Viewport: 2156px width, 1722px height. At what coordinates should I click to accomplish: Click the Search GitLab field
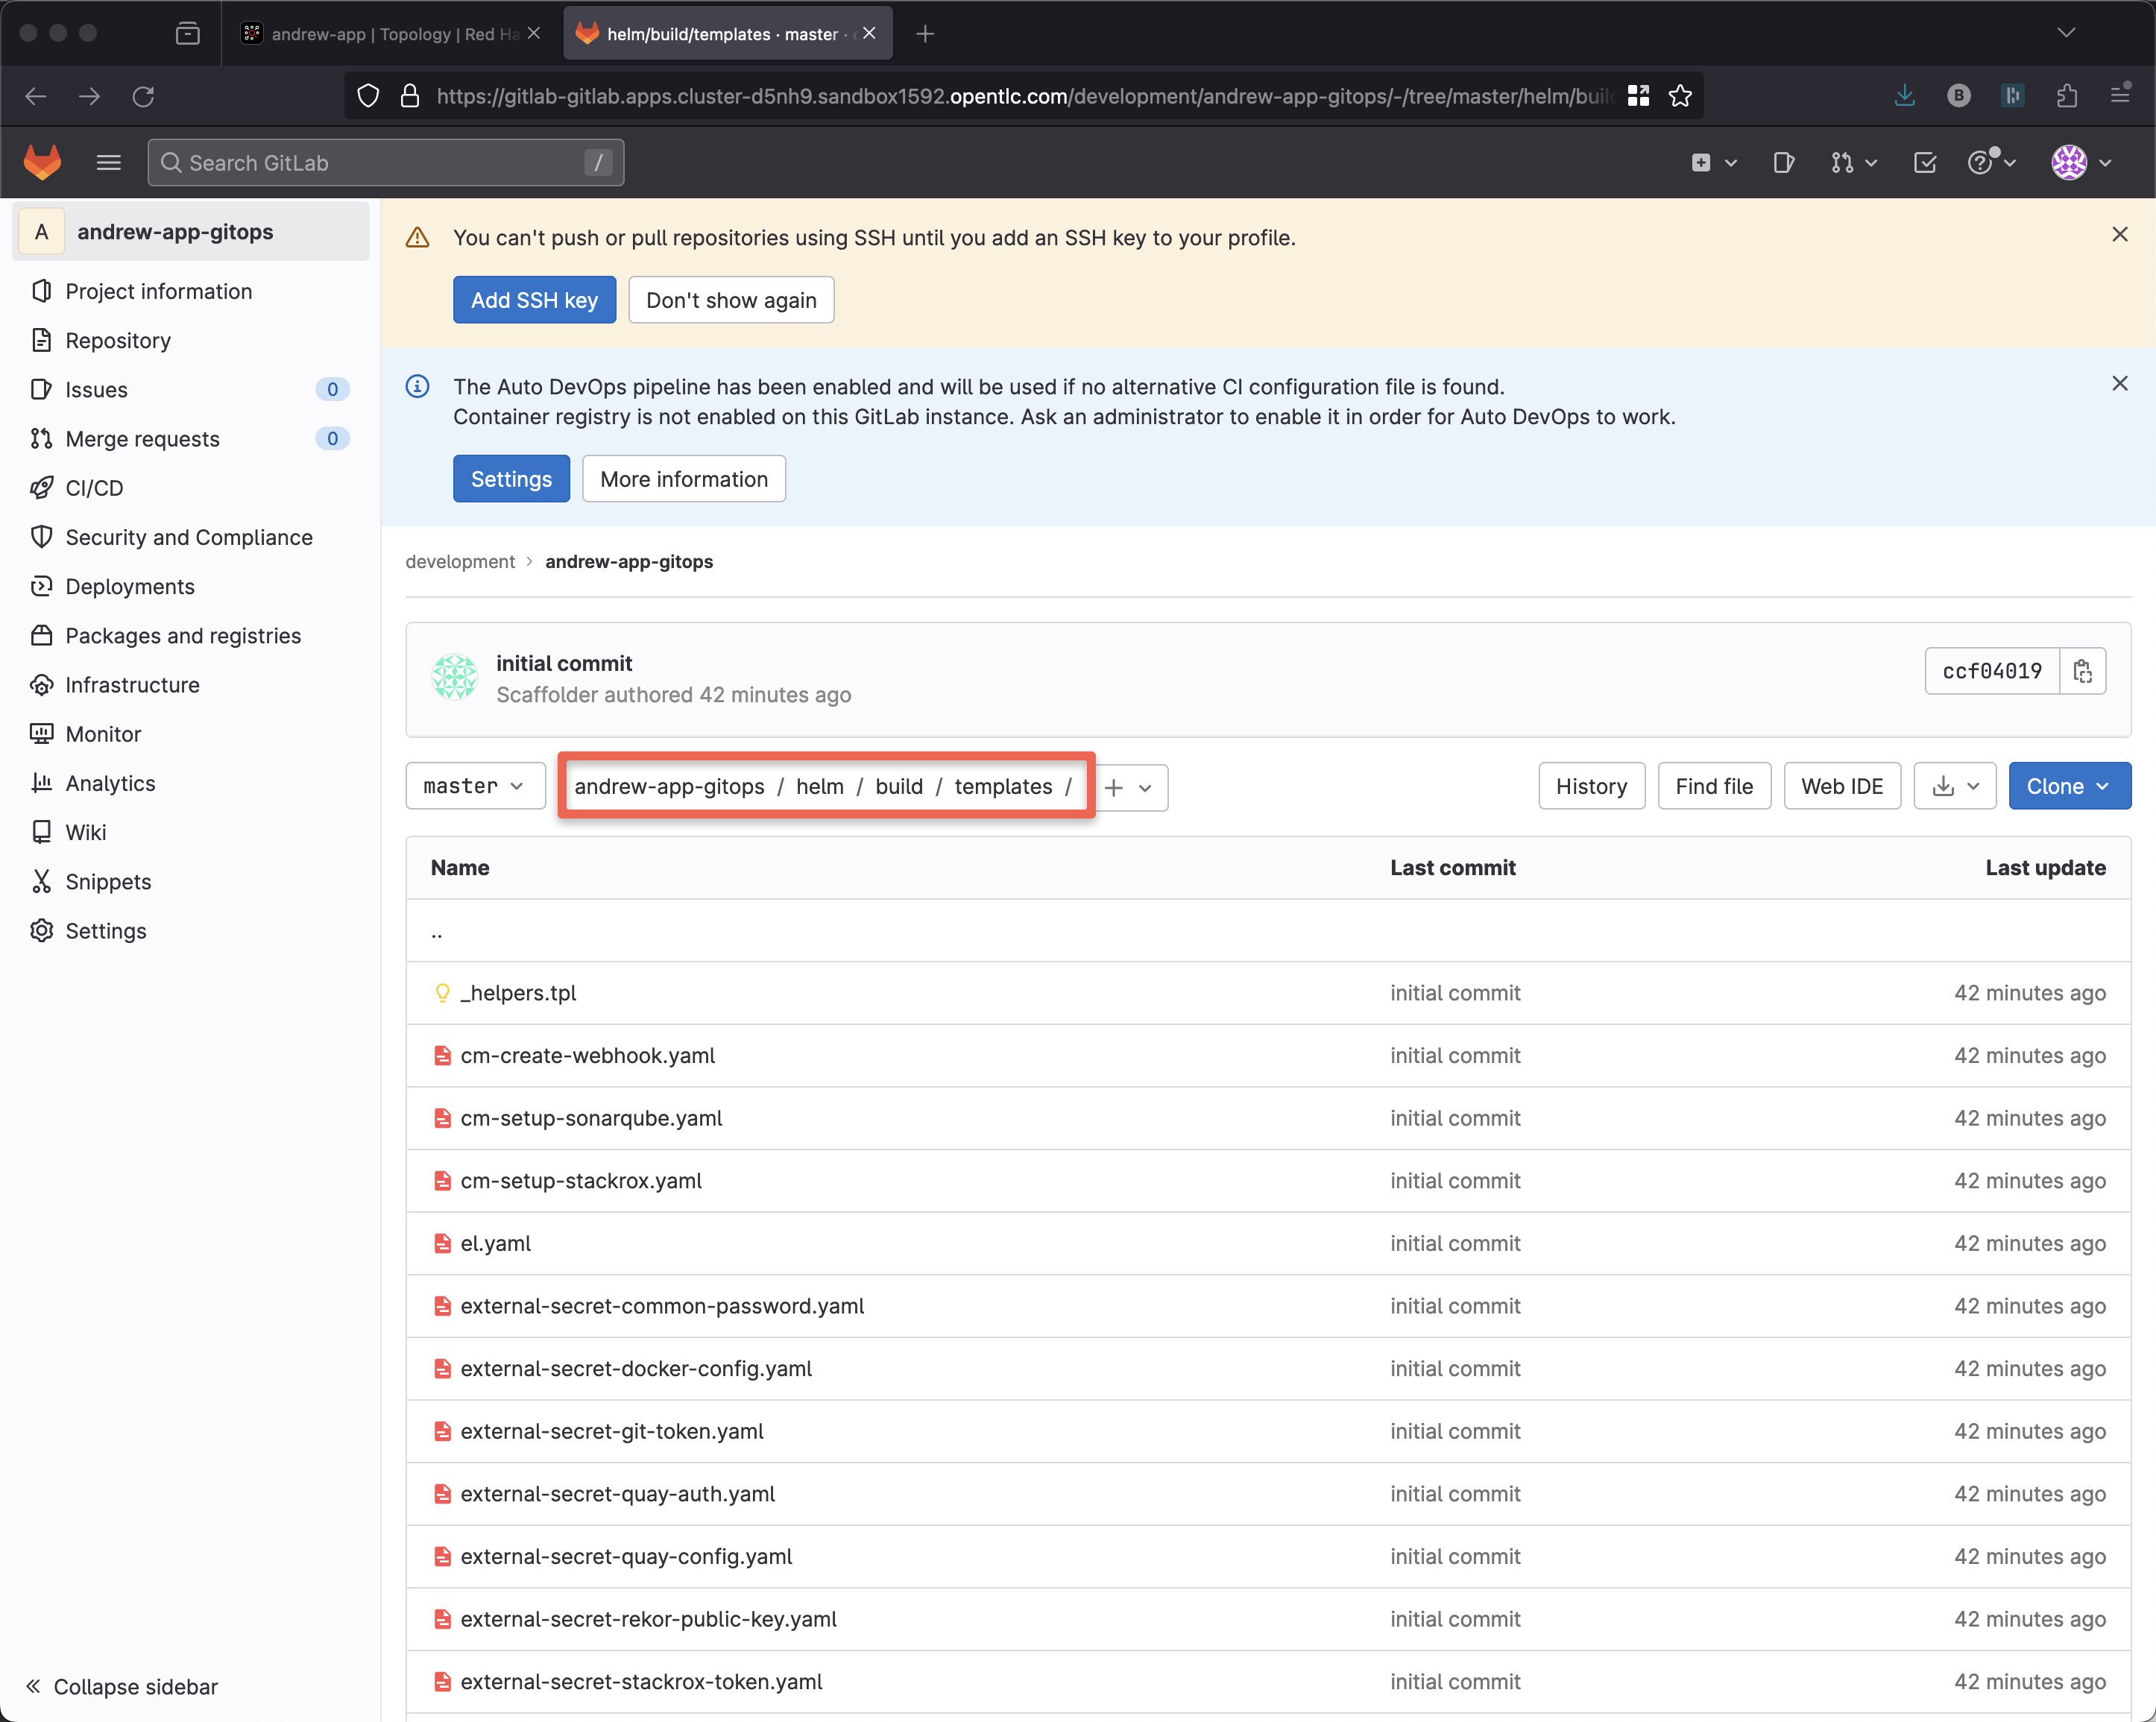pos(385,162)
